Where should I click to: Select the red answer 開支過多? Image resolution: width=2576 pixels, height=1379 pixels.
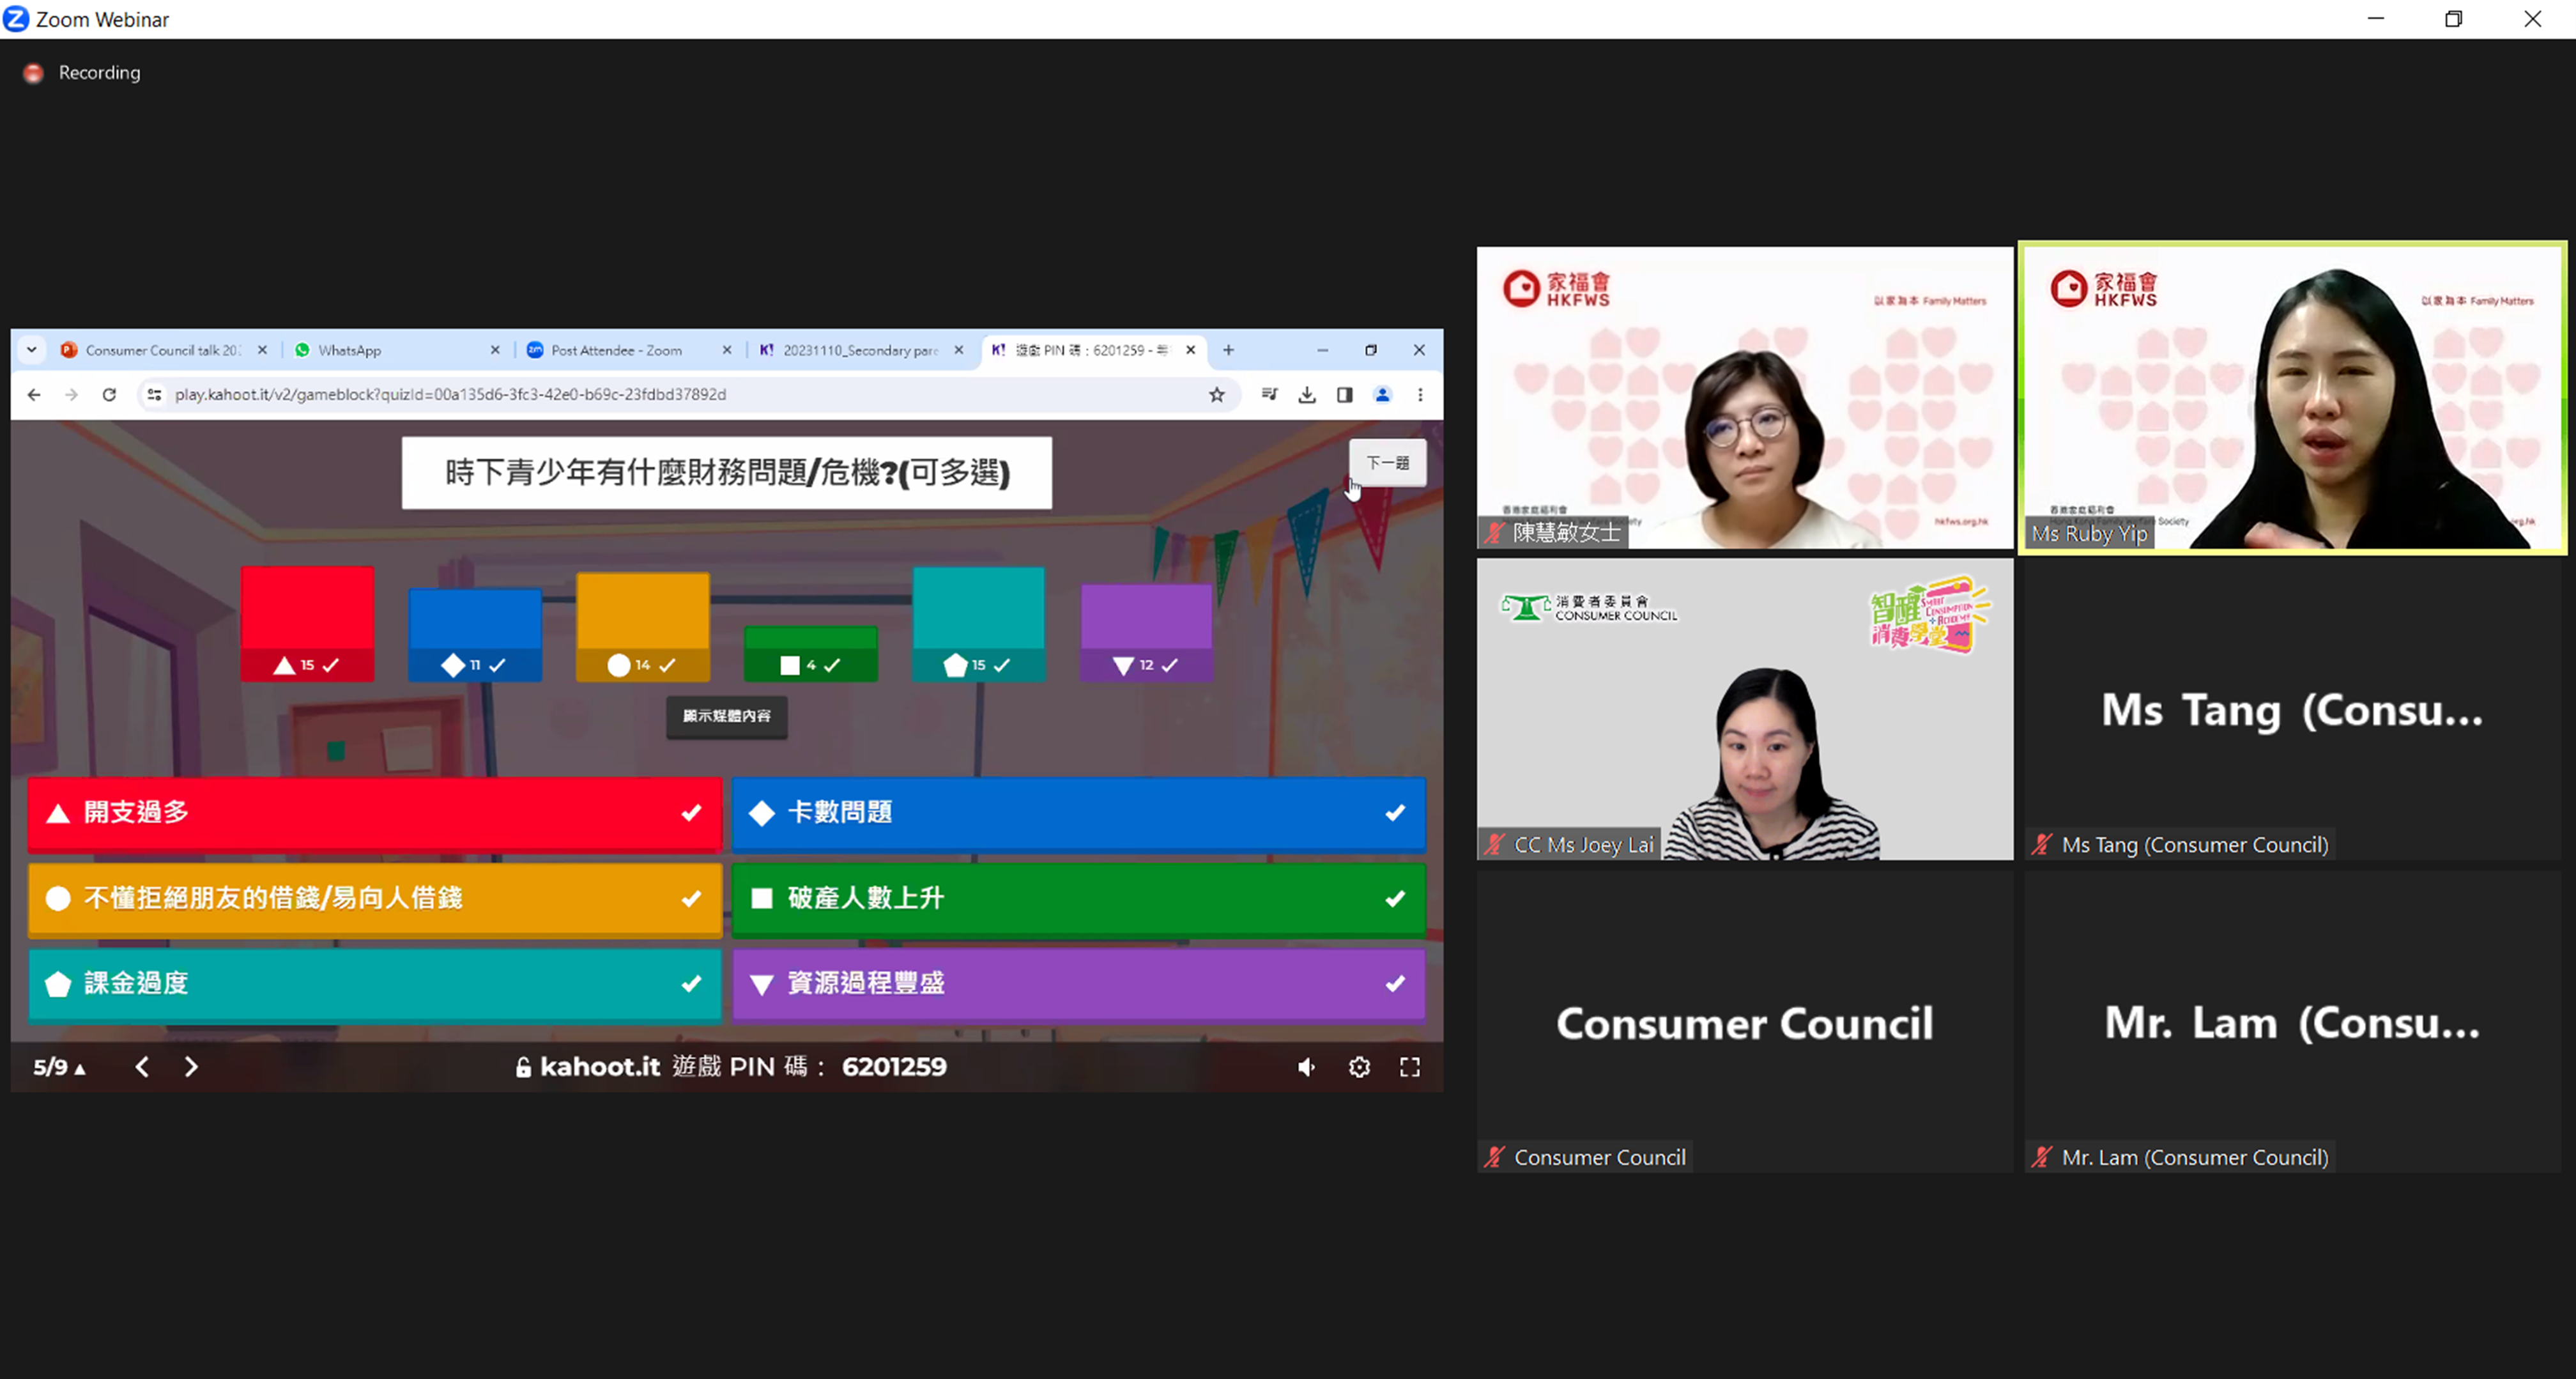[375, 813]
